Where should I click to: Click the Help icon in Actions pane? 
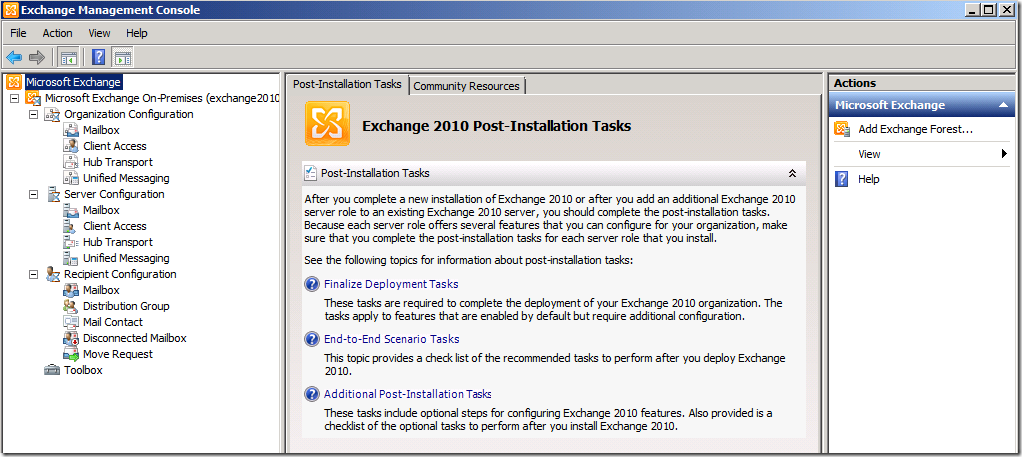(841, 179)
